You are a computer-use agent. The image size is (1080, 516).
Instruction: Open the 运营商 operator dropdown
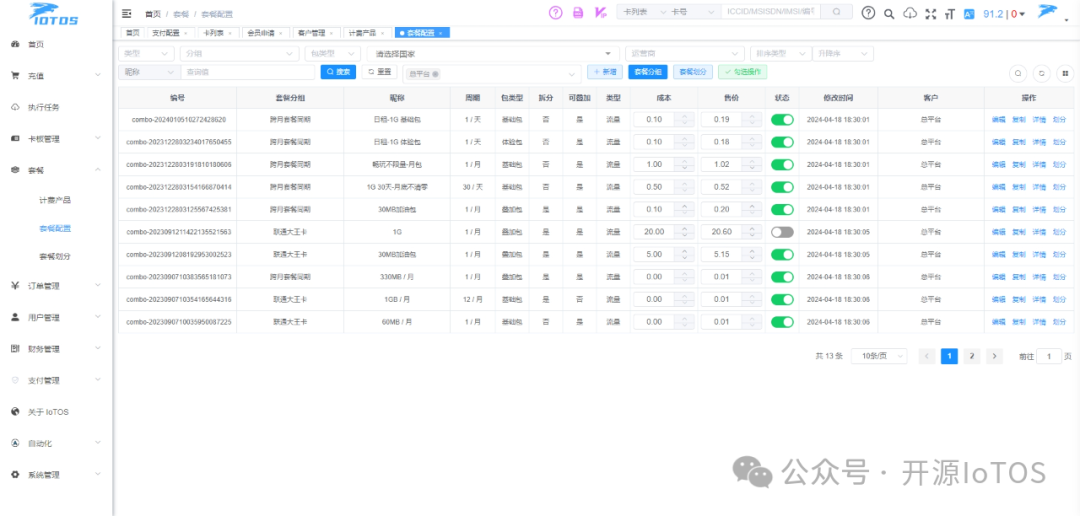[685, 54]
